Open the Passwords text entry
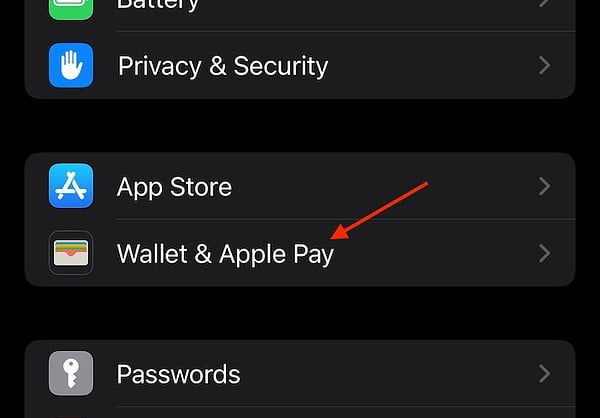This screenshot has width=600, height=418. pos(178,374)
